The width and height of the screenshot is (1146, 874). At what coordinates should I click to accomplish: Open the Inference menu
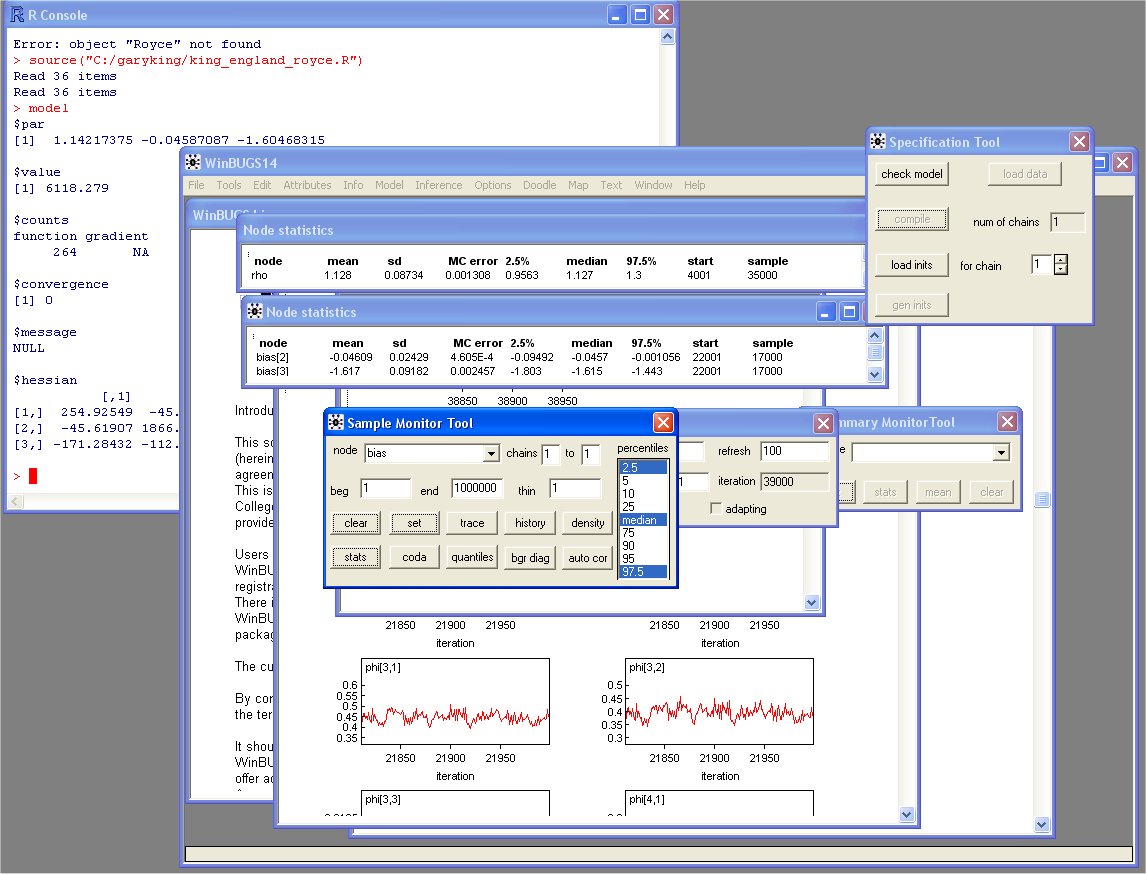click(x=438, y=185)
